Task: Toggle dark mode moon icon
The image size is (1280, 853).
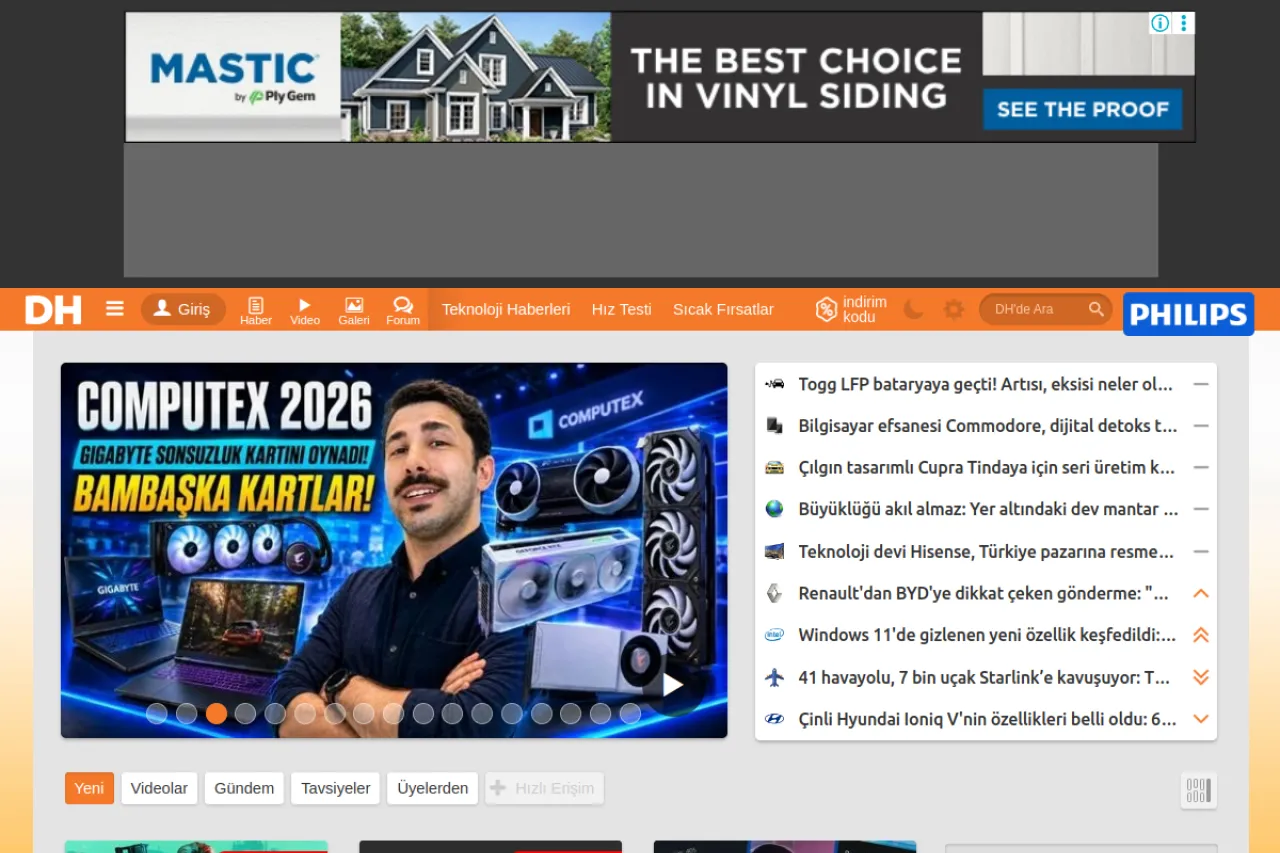Action: pyautogui.click(x=913, y=309)
